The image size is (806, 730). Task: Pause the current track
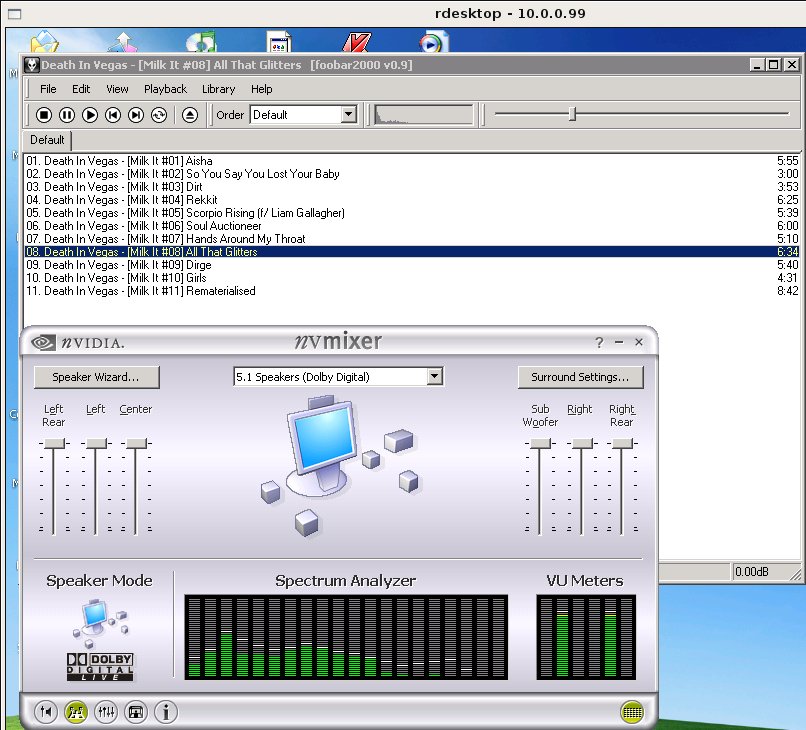pyautogui.click(x=67, y=115)
